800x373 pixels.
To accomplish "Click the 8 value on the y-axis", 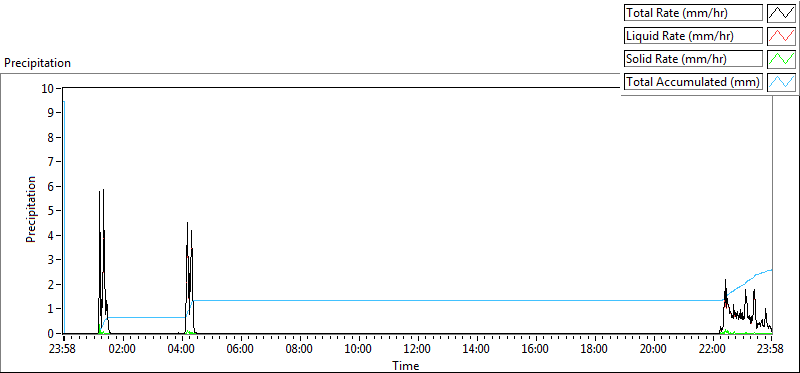I will pyautogui.click(x=51, y=137).
